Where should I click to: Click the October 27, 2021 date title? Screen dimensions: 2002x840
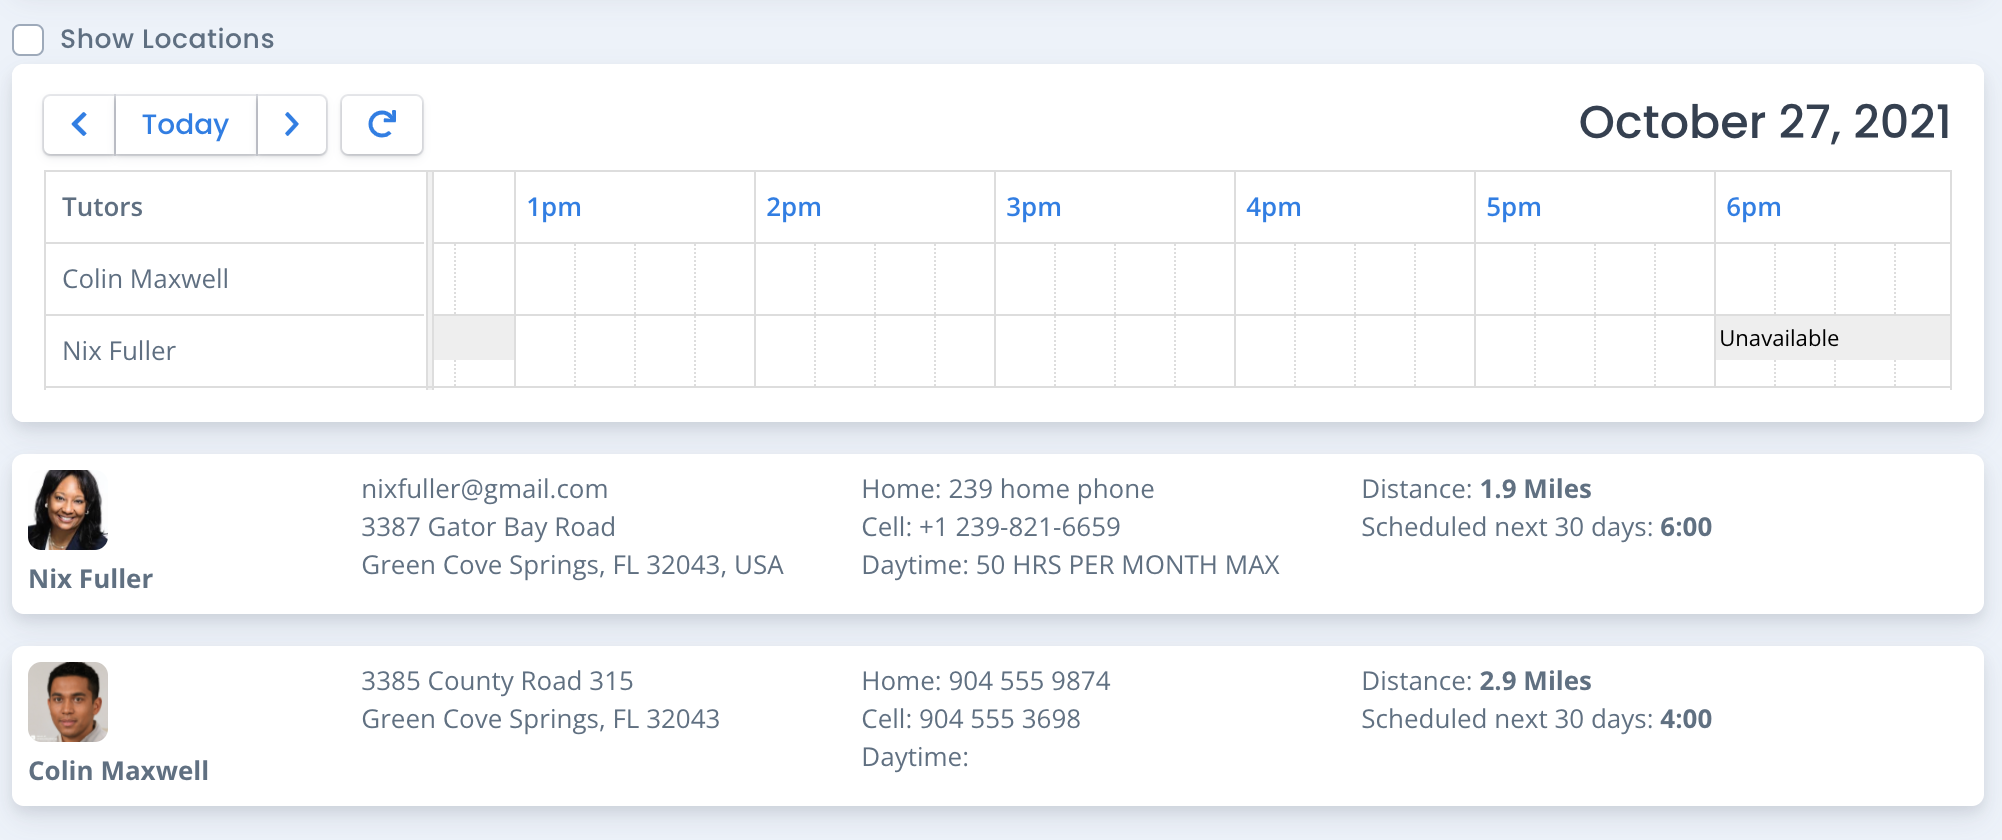pos(1765,123)
